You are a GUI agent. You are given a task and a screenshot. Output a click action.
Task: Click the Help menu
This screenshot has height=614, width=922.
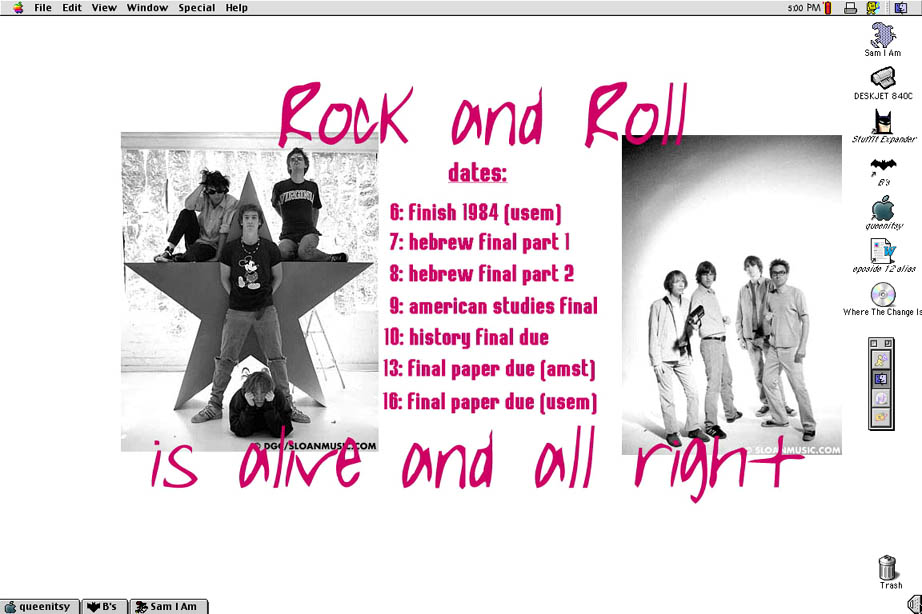click(x=237, y=8)
